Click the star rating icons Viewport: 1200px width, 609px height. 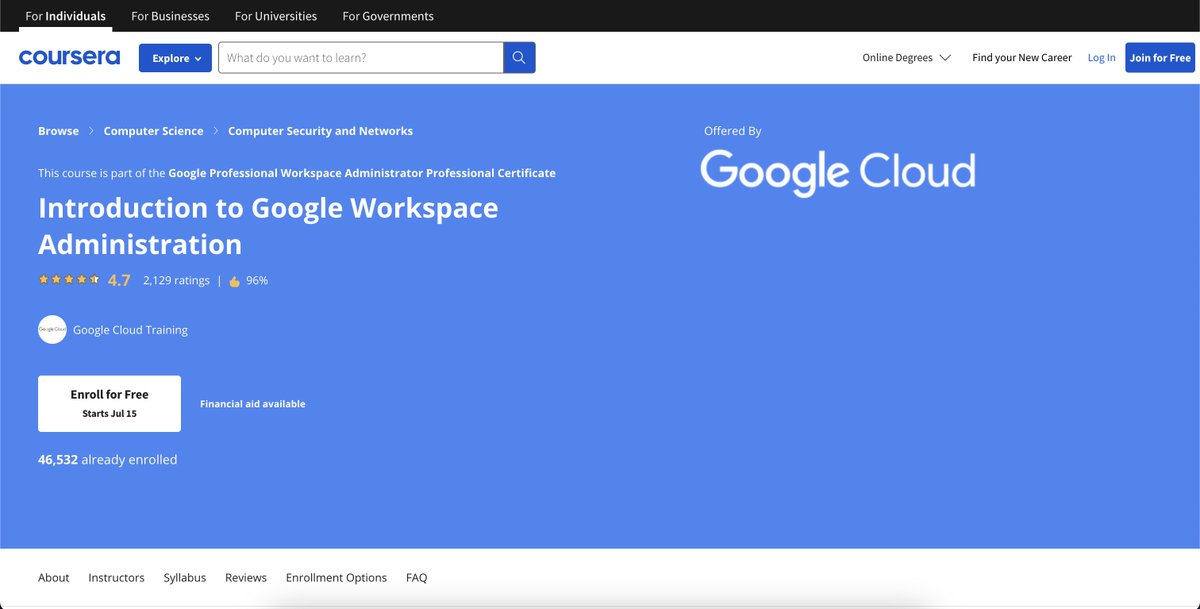(x=69, y=280)
